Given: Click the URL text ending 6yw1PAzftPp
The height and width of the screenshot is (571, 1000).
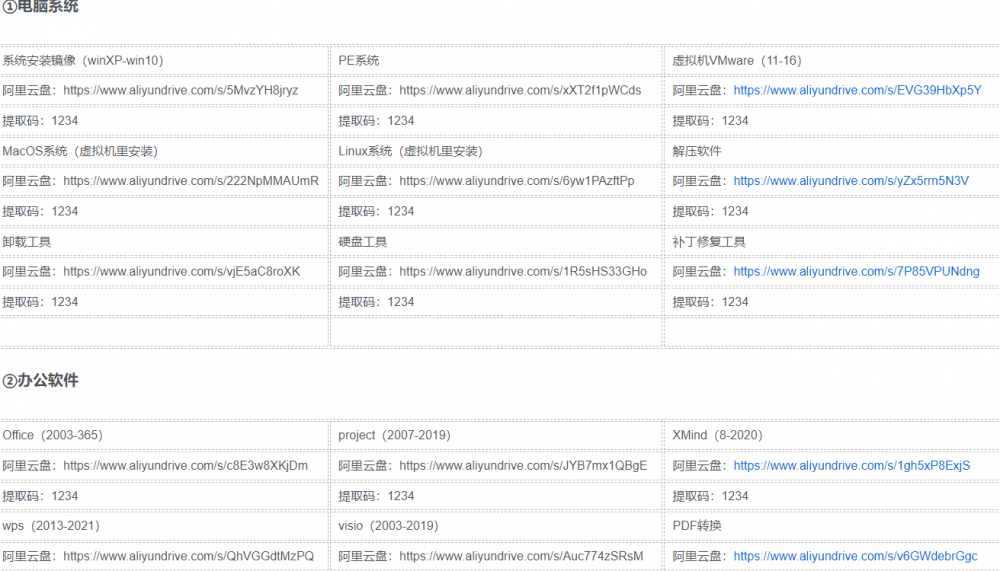Looking at the screenshot, I should (x=517, y=181).
